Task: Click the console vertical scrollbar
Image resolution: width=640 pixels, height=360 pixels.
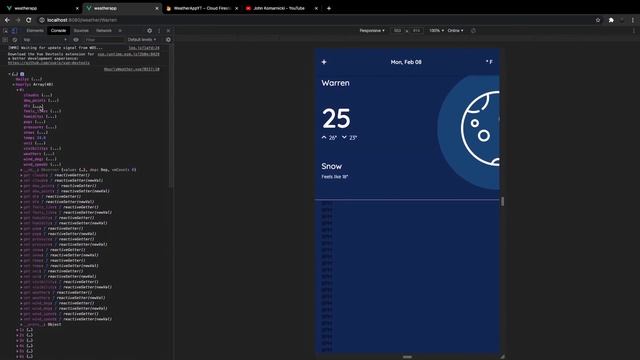Action: click(x=171, y=116)
